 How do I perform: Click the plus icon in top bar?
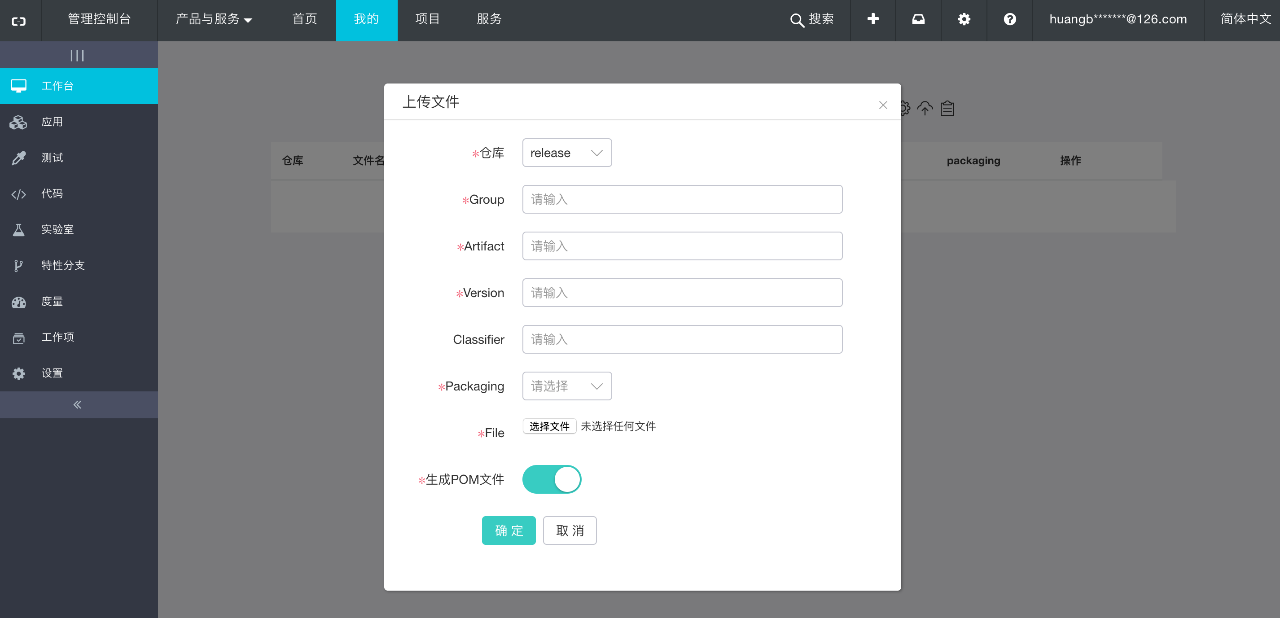coord(873,19)
